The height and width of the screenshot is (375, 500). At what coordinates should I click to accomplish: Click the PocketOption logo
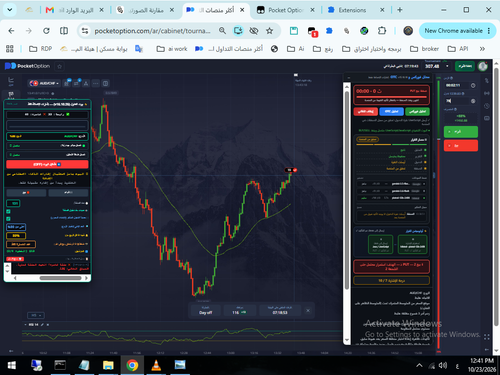tap(27, 66)
